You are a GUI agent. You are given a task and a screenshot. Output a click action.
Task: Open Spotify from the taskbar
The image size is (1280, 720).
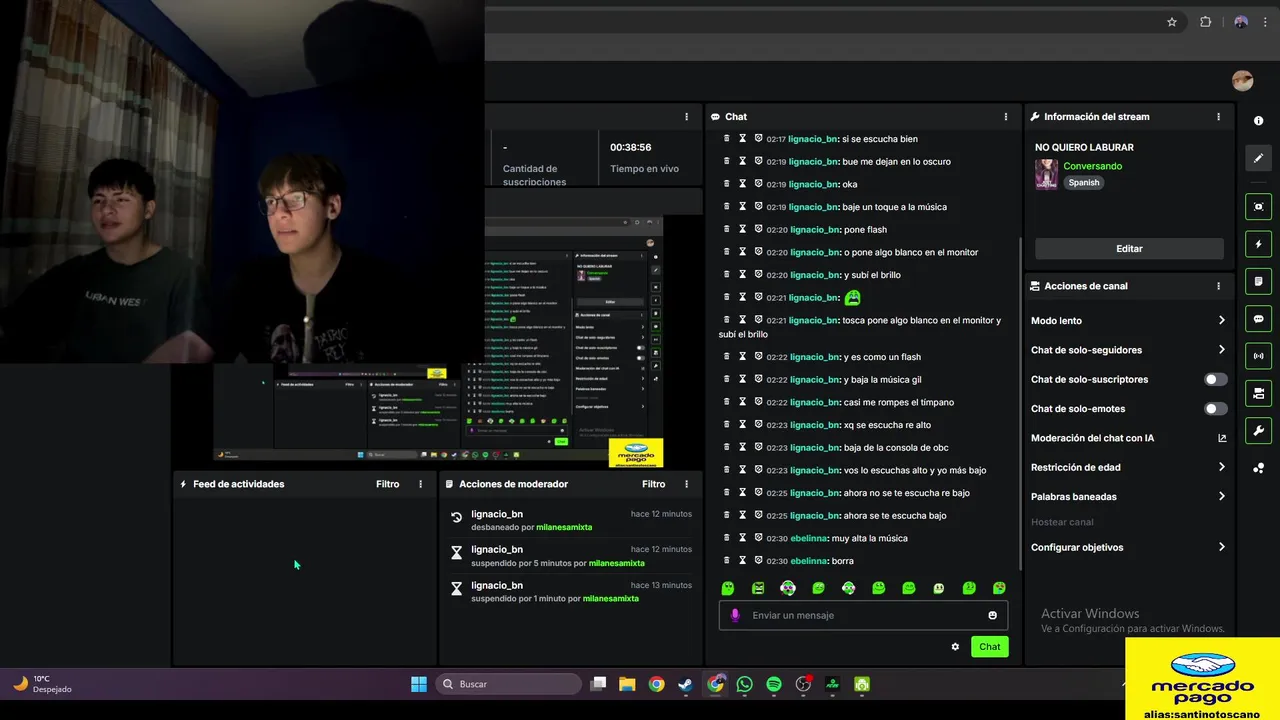click(774, 684)
